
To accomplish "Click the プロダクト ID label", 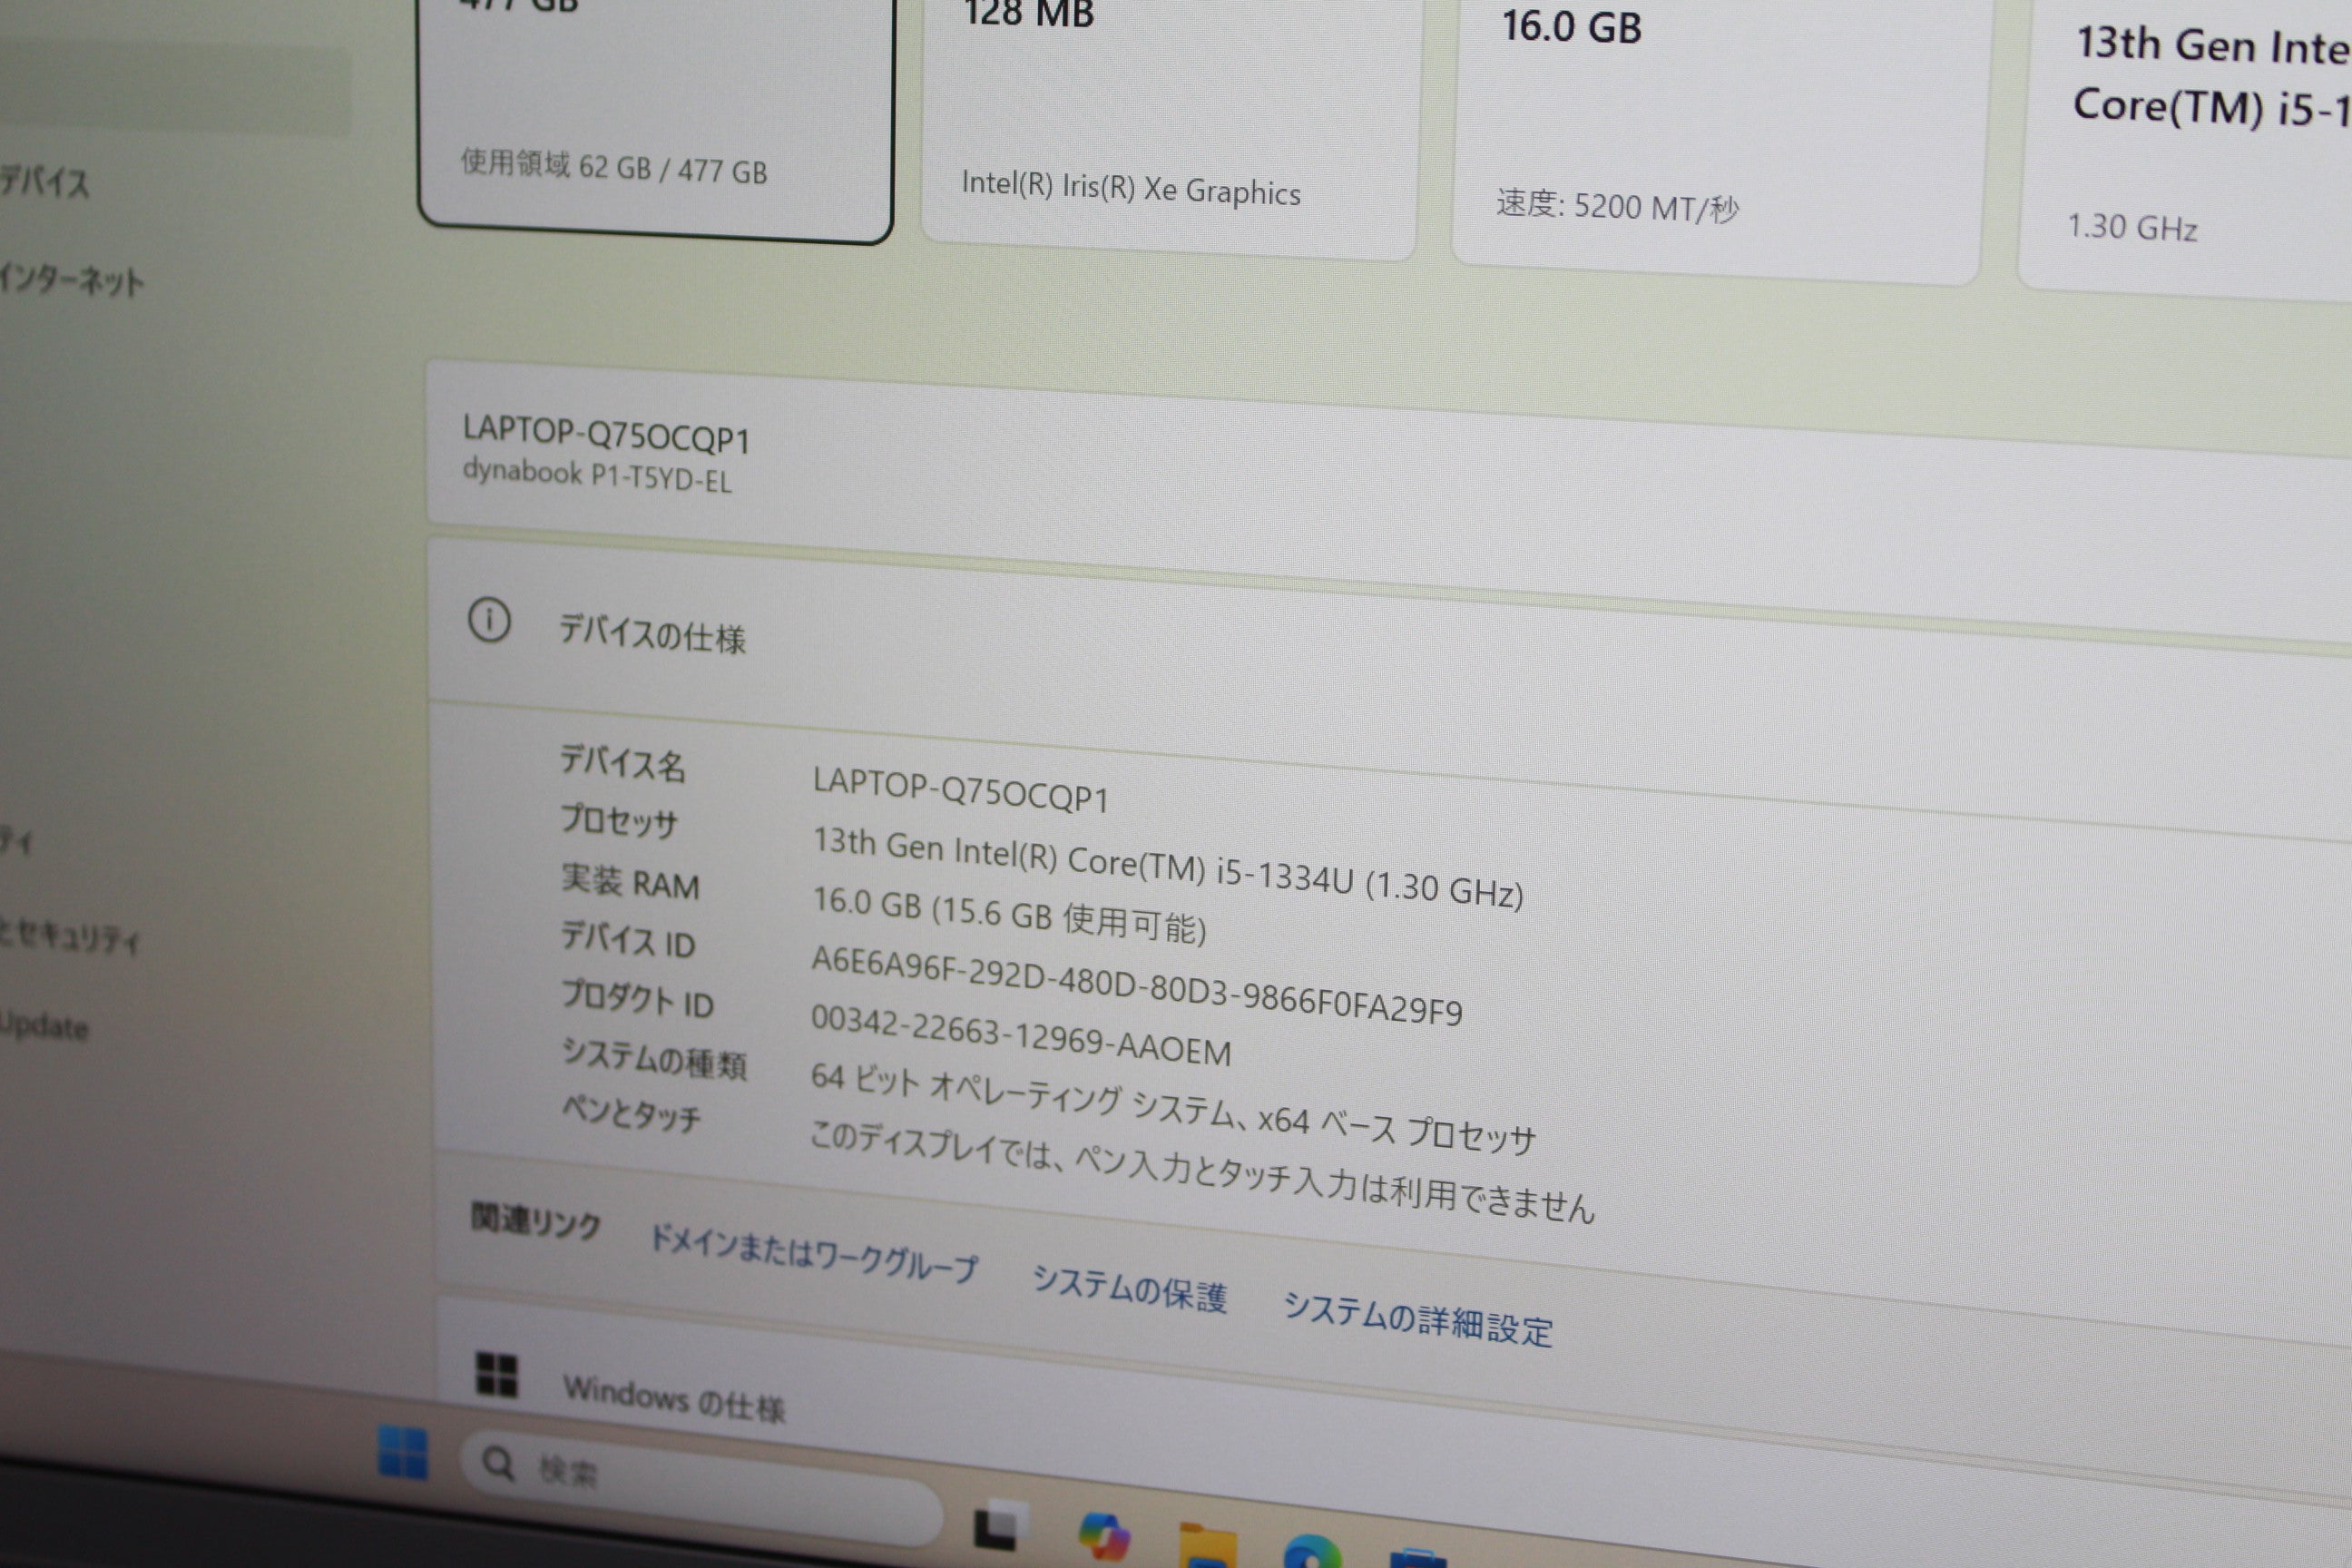I will (x=637, y=999).
